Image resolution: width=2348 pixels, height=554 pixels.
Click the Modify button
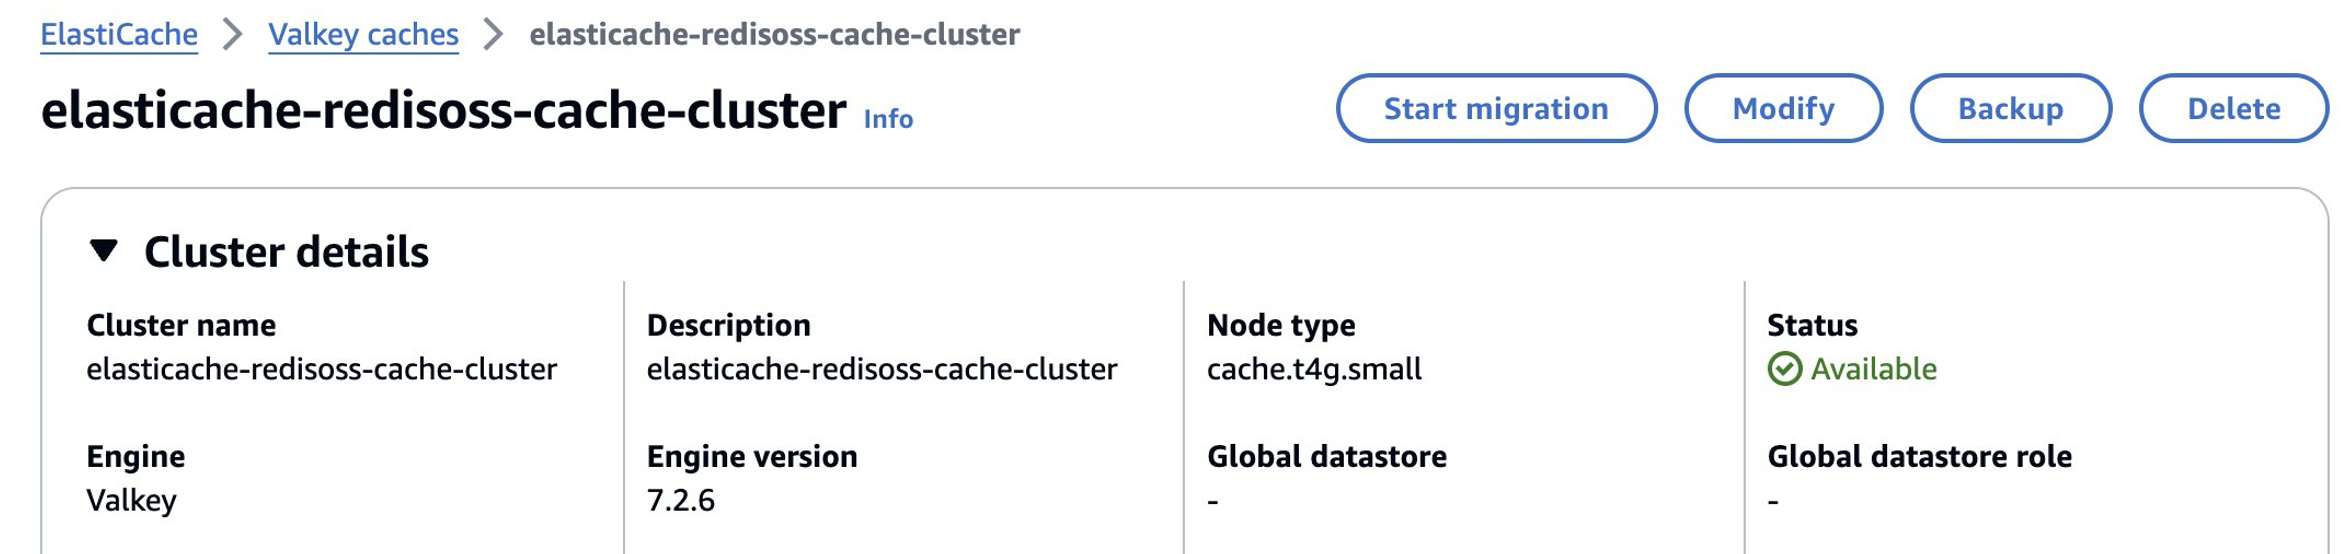[1783, 108]
